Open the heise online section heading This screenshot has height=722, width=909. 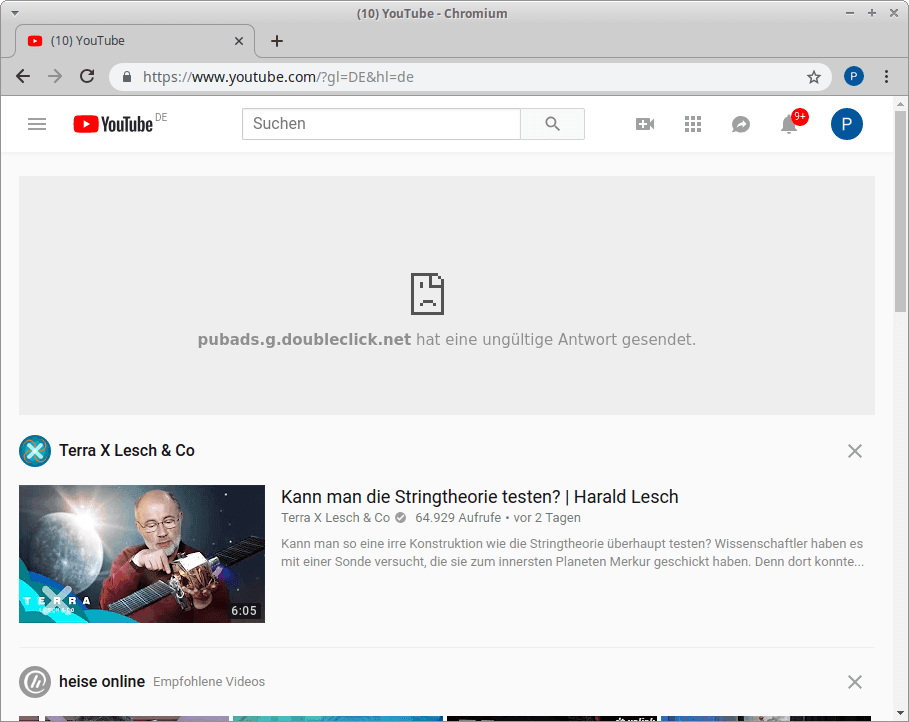click(x=102, y=681)
